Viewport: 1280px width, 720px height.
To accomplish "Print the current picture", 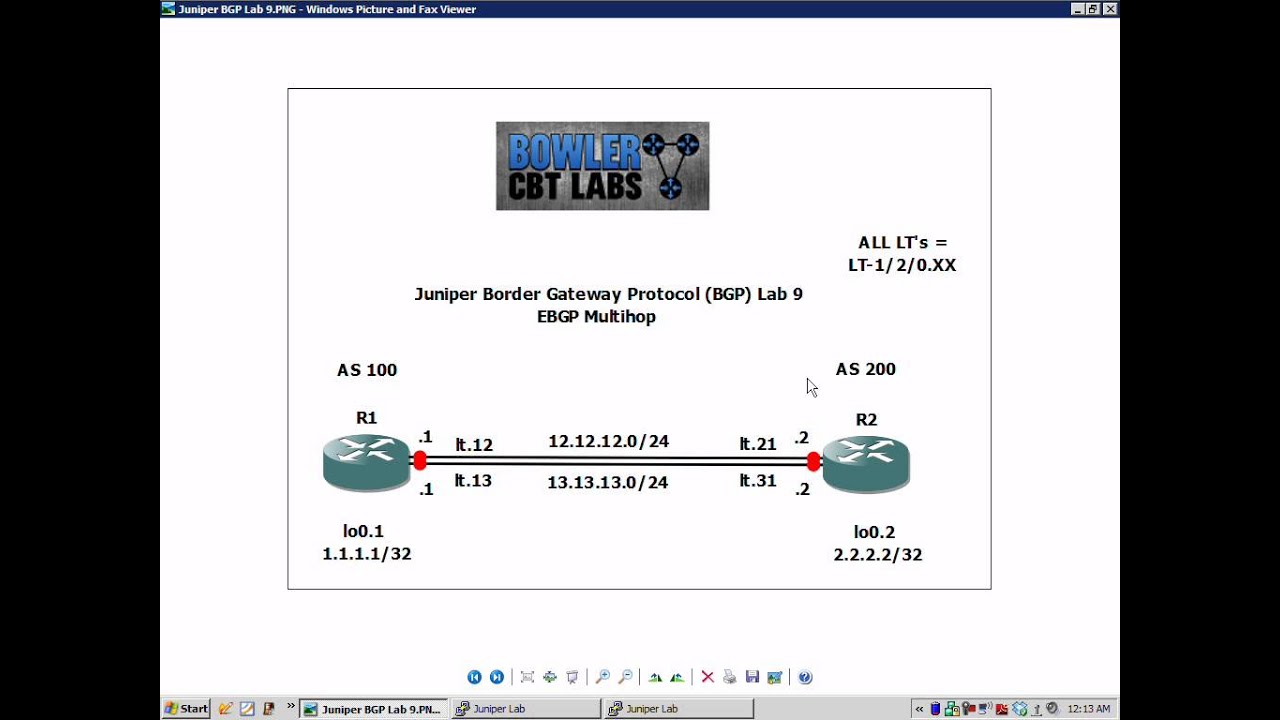I will pyautogui.click(x=729, y=677).
